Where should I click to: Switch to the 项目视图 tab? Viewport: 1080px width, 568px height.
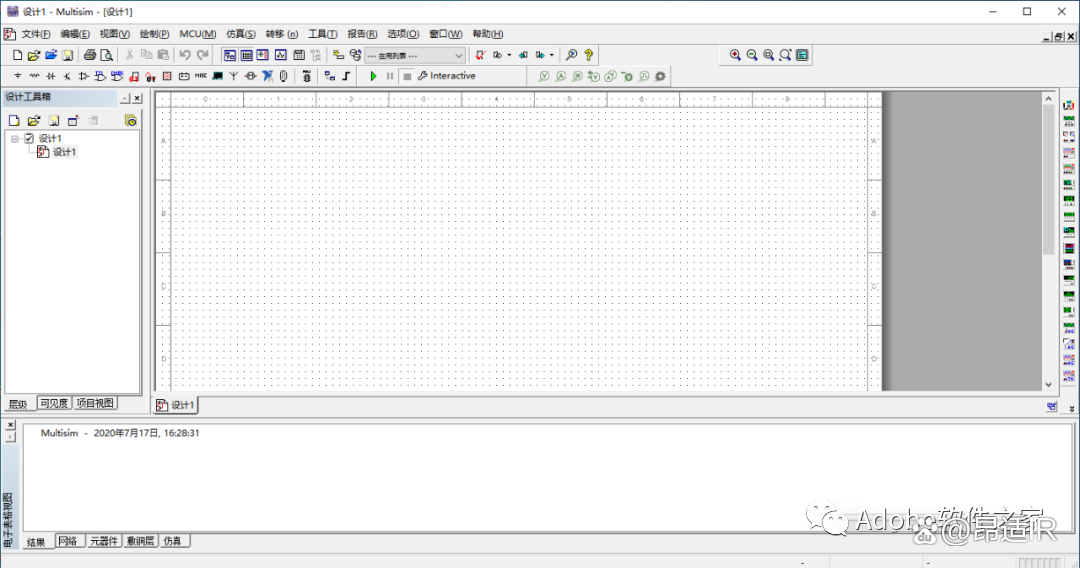tap(95, 403)
